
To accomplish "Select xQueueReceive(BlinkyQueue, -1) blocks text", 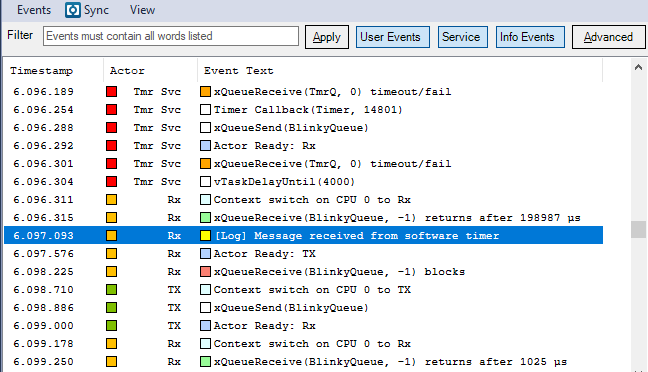I will [x=339, y=272].
